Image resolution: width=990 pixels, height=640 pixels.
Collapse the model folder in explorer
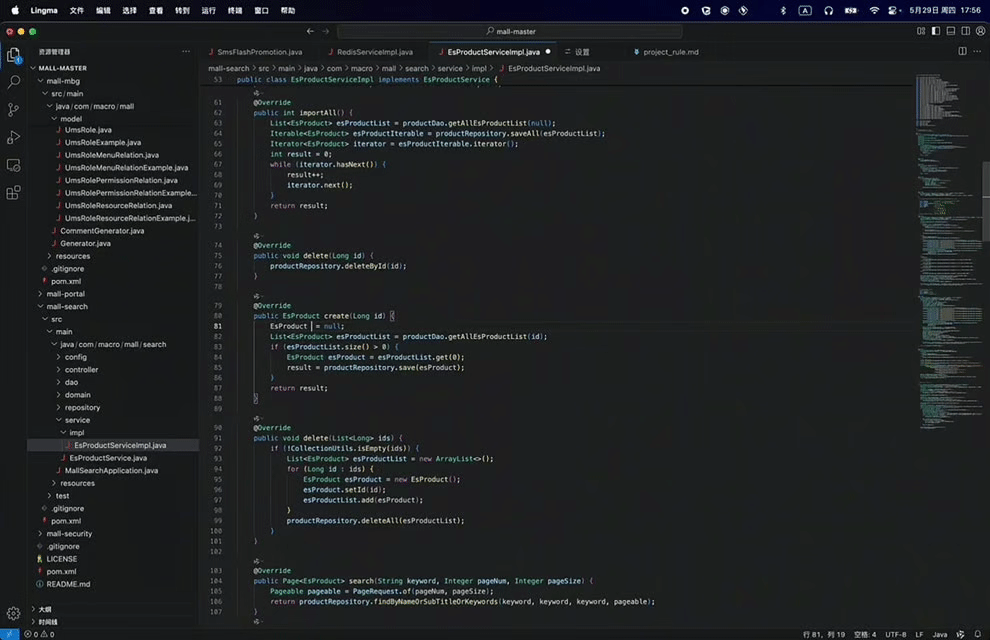point(72,117)
